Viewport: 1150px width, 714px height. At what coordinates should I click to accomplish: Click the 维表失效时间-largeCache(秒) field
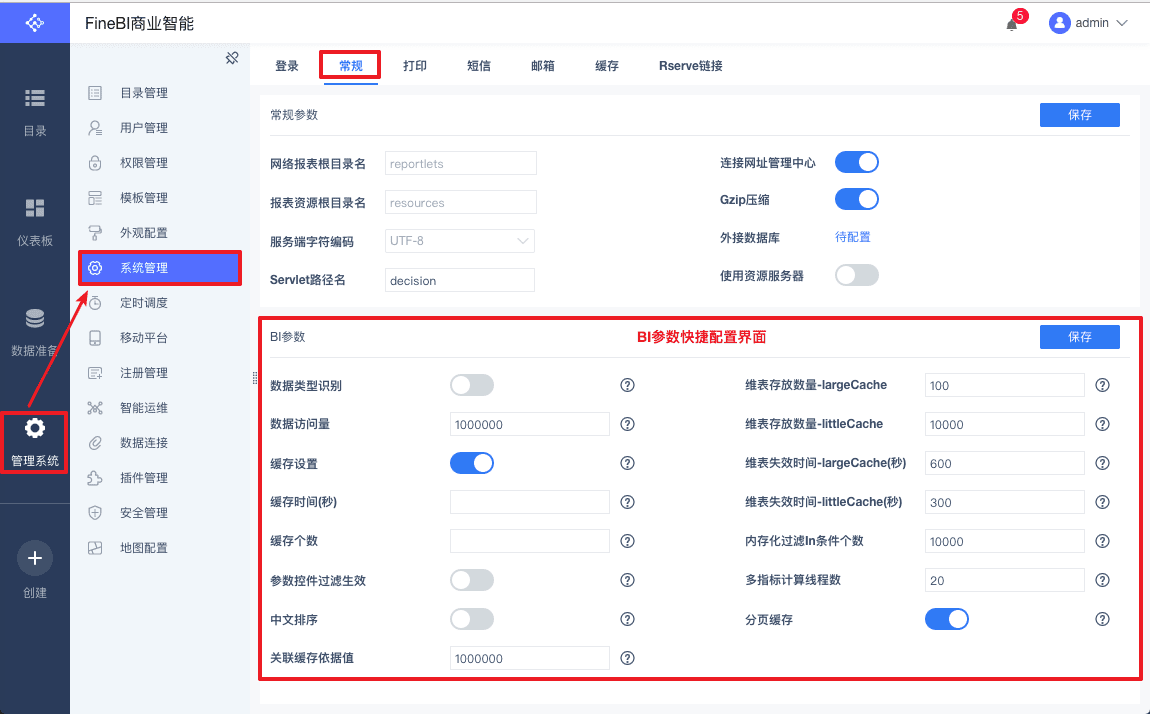coord(1005,463)
